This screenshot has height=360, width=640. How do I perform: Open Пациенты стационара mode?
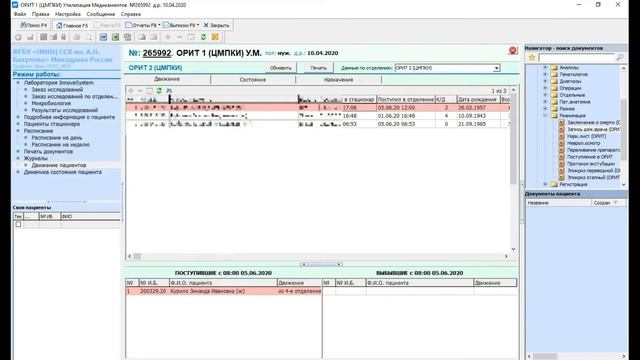(x=51, y=124)
